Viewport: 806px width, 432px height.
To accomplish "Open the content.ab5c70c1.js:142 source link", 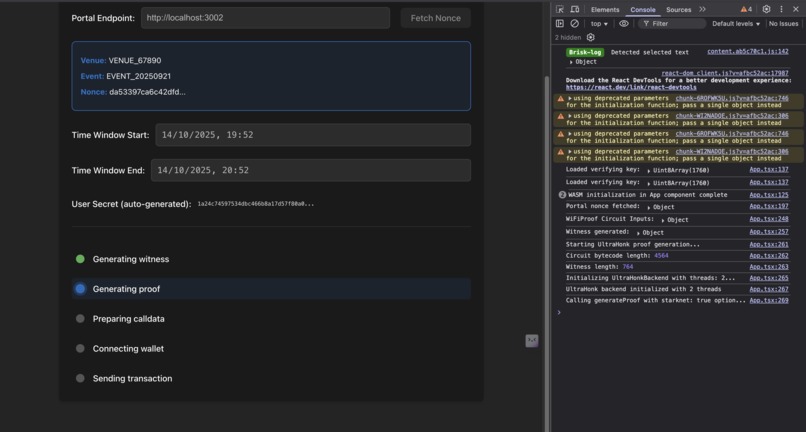I will 747,51.
